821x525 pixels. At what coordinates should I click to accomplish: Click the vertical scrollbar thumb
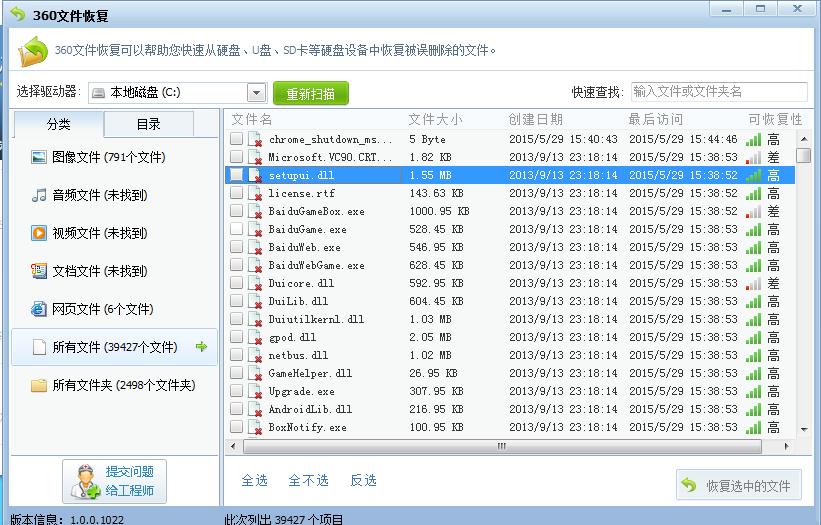[803, 156]
